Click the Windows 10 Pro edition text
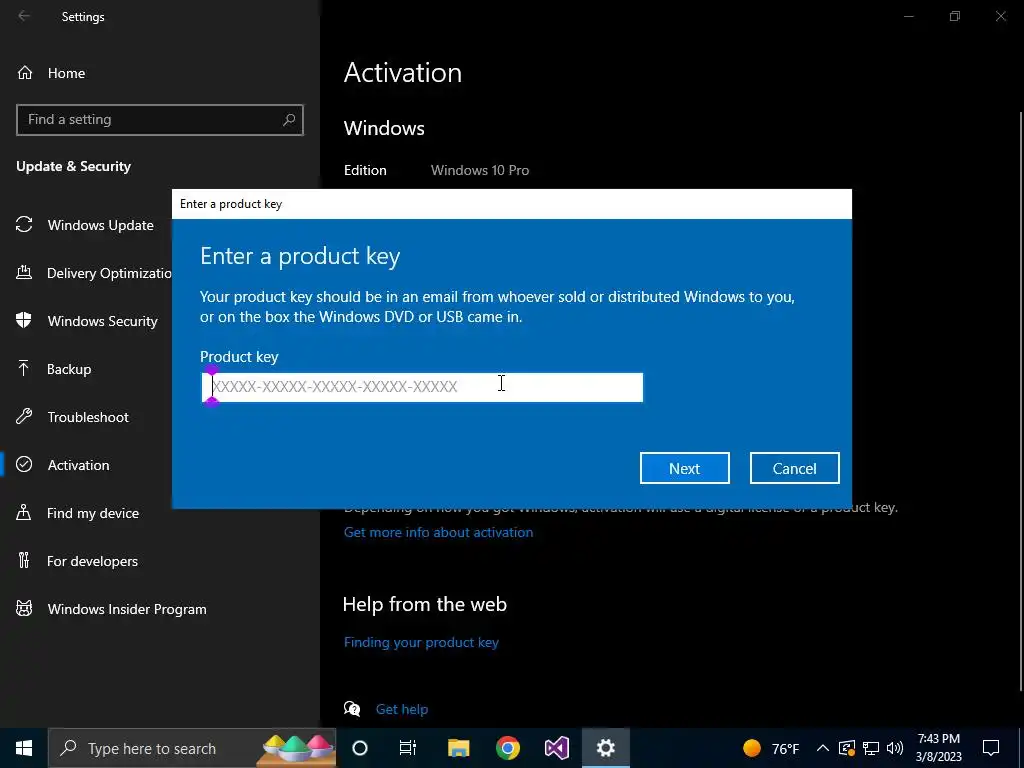 480,170
